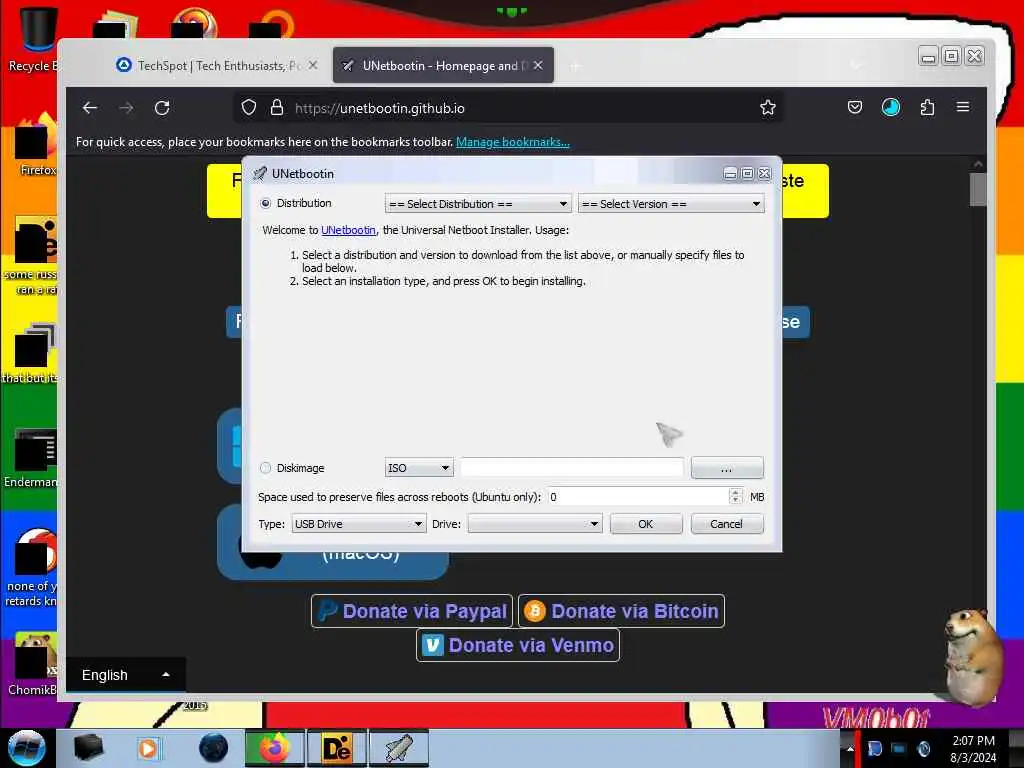The height and width of the screenshot is (768, 1024).
Task: Click OK in UNetbootin dialog
Action: pos(646,524)
